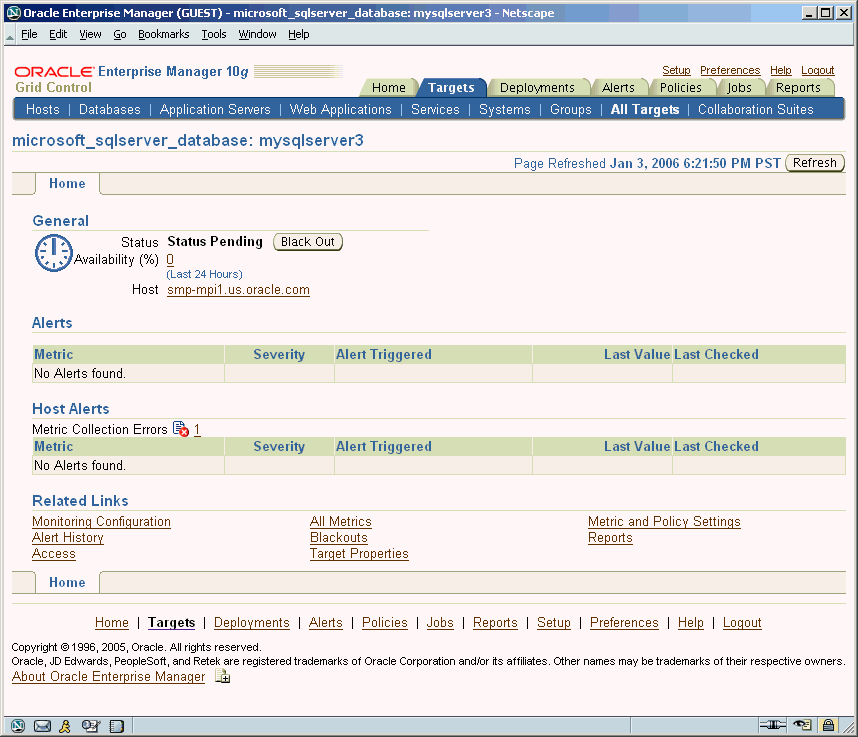Click the status pending clock icon

pyautogui.click(x=53, y=253)
